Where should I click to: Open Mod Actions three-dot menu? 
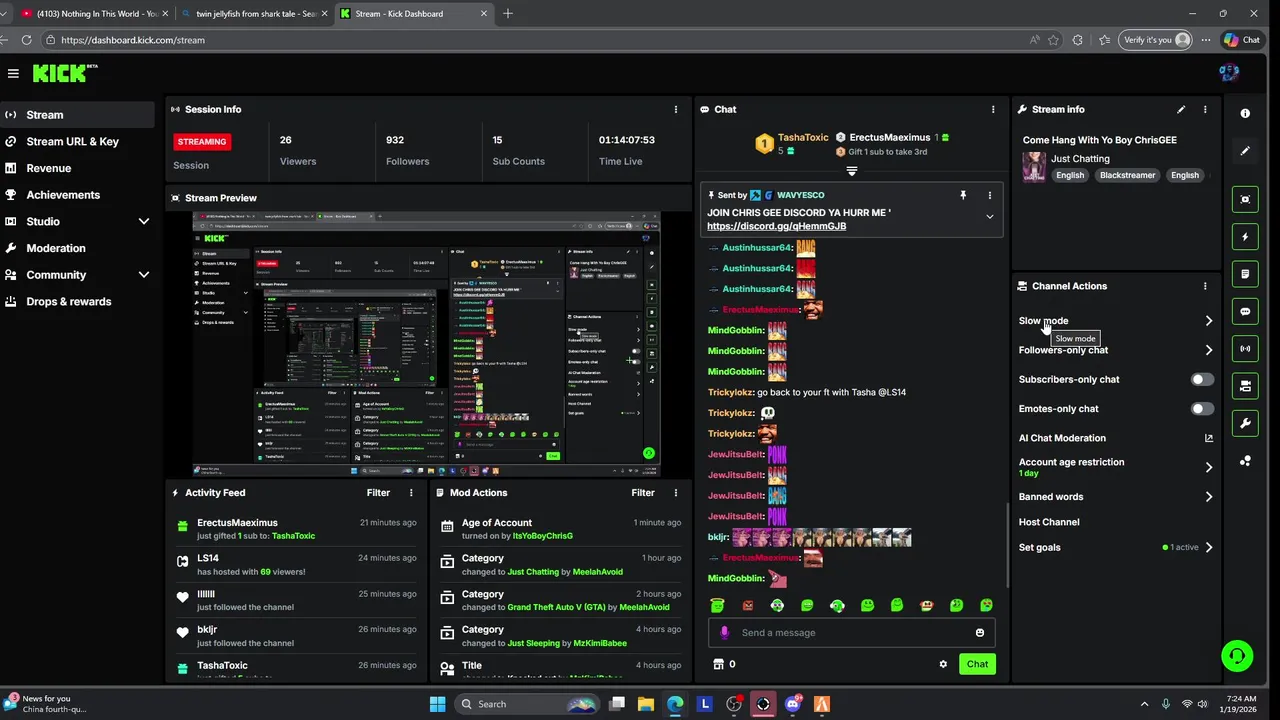pos(676,493)
